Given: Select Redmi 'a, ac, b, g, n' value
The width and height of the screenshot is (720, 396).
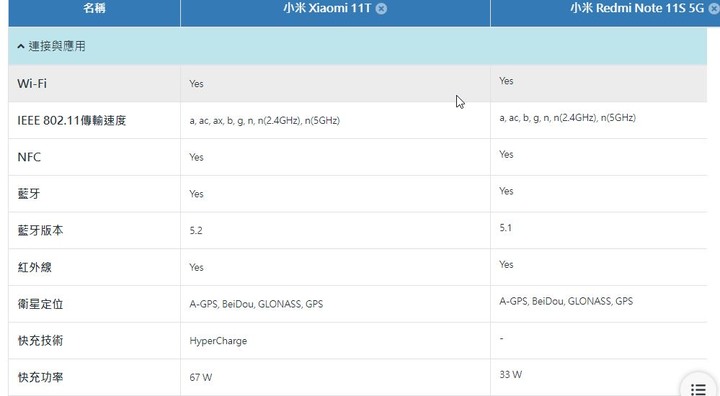Looking at the screenshot, I should click(568, 118).
